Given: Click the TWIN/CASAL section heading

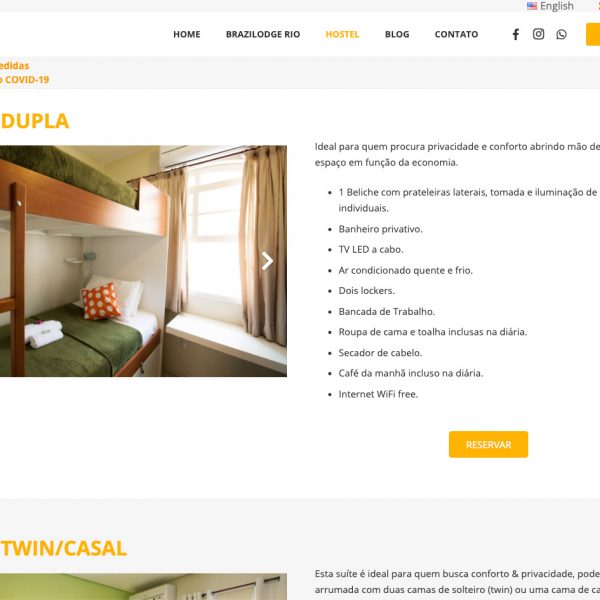Looking at the screenshot, I should click(63, 548).
